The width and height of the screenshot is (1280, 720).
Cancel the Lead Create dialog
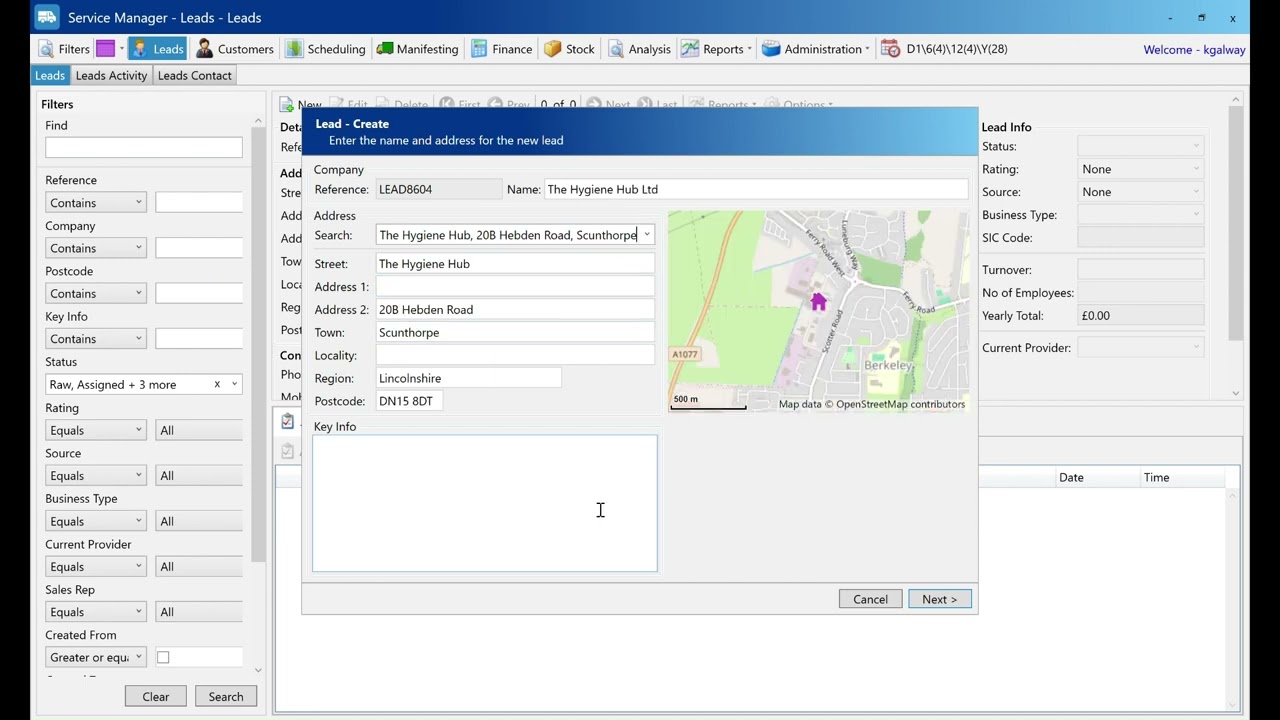pos(870,599)
